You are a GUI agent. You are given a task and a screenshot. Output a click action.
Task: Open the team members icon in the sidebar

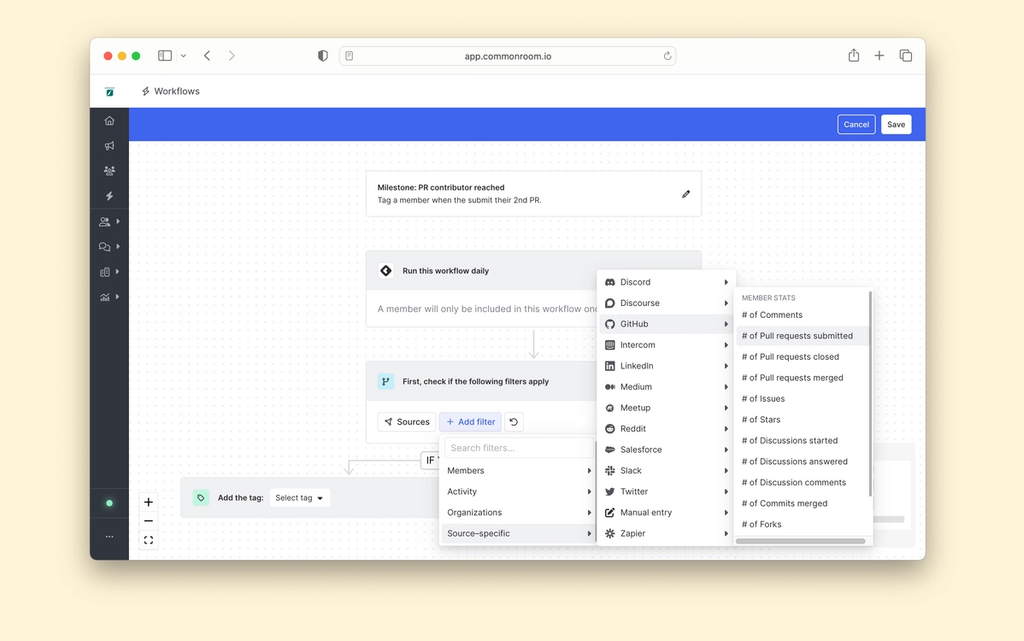[108, 170]
